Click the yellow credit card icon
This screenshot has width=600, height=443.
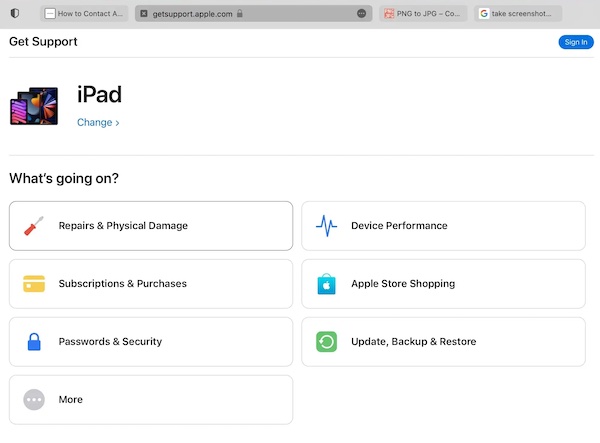(x=34, y=284)
